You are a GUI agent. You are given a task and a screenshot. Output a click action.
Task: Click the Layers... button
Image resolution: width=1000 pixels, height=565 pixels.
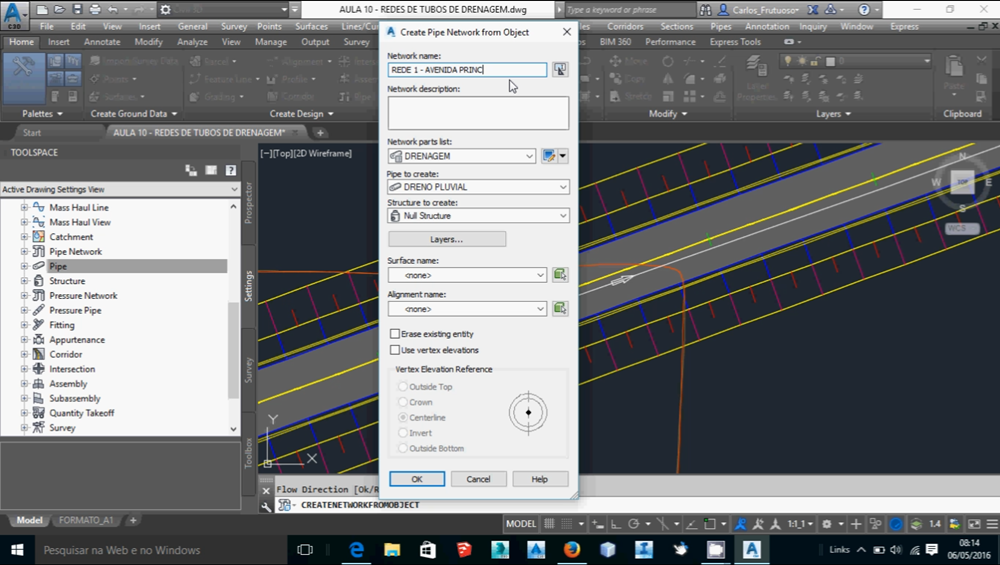tap(446, 239)
